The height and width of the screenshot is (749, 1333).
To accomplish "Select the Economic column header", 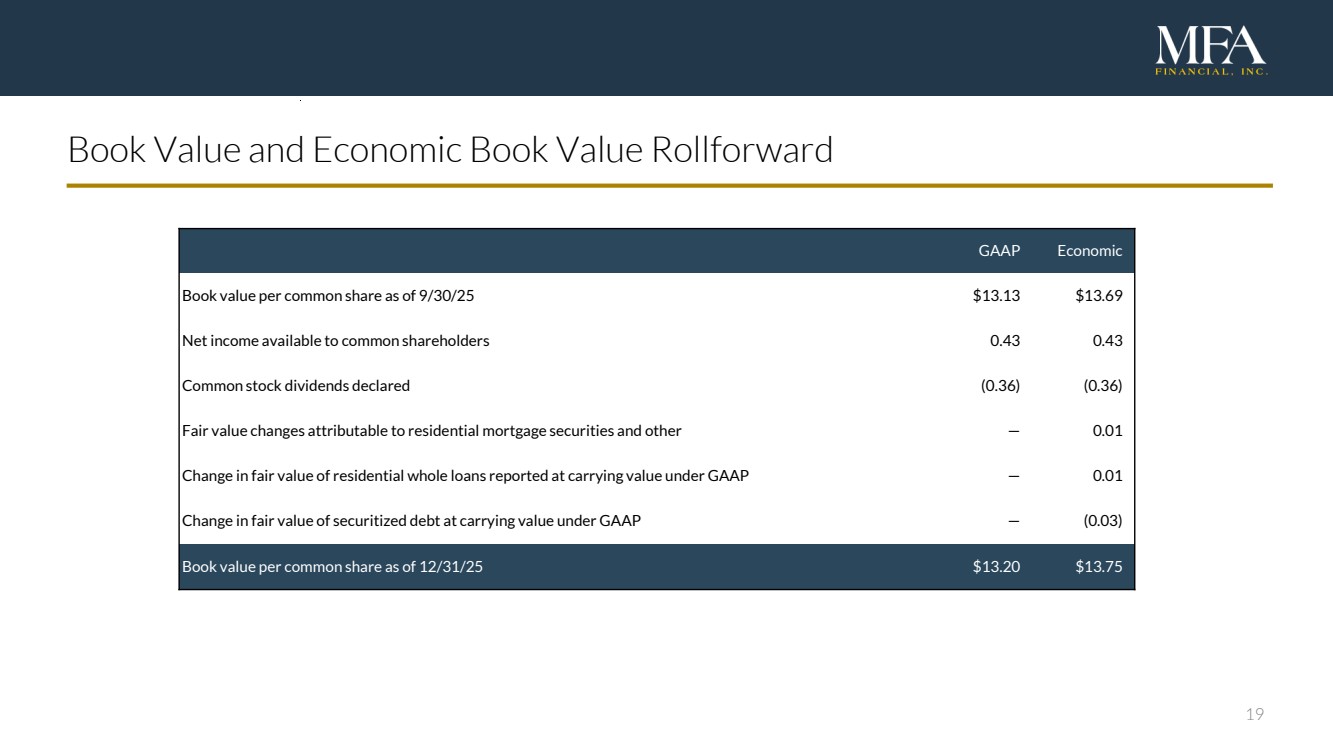I will point(1089,251).
